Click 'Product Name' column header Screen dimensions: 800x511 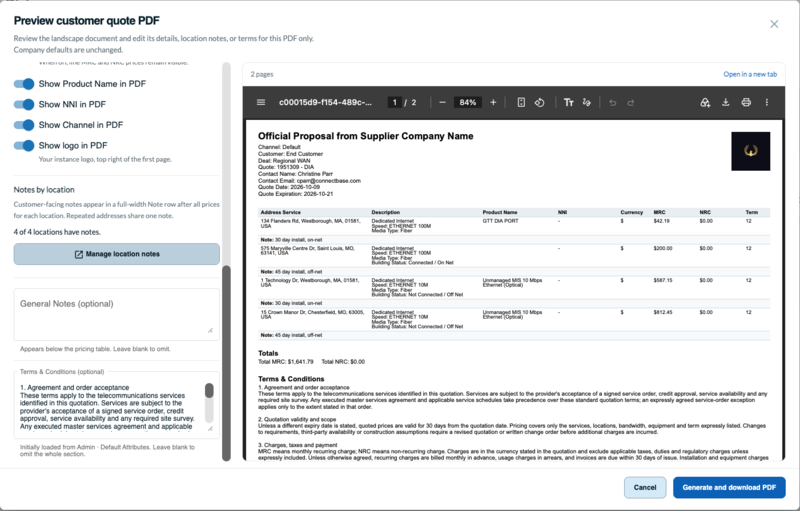point(500,212)
